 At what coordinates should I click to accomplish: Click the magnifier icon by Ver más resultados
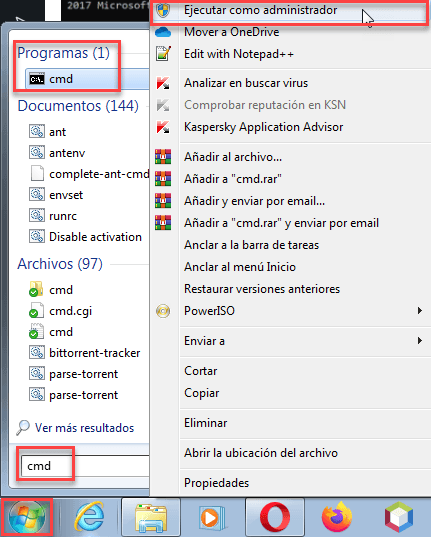pos(23,428)
